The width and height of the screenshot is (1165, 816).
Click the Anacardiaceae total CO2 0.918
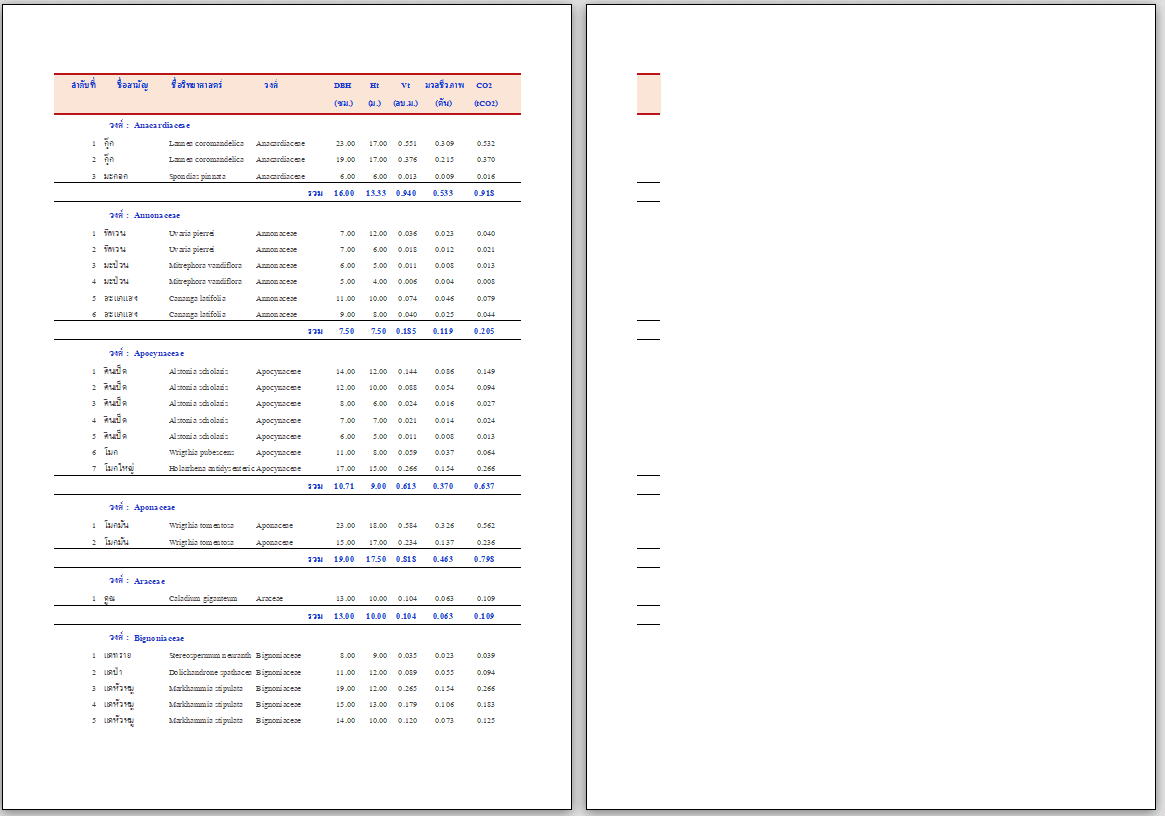point(484,193)
